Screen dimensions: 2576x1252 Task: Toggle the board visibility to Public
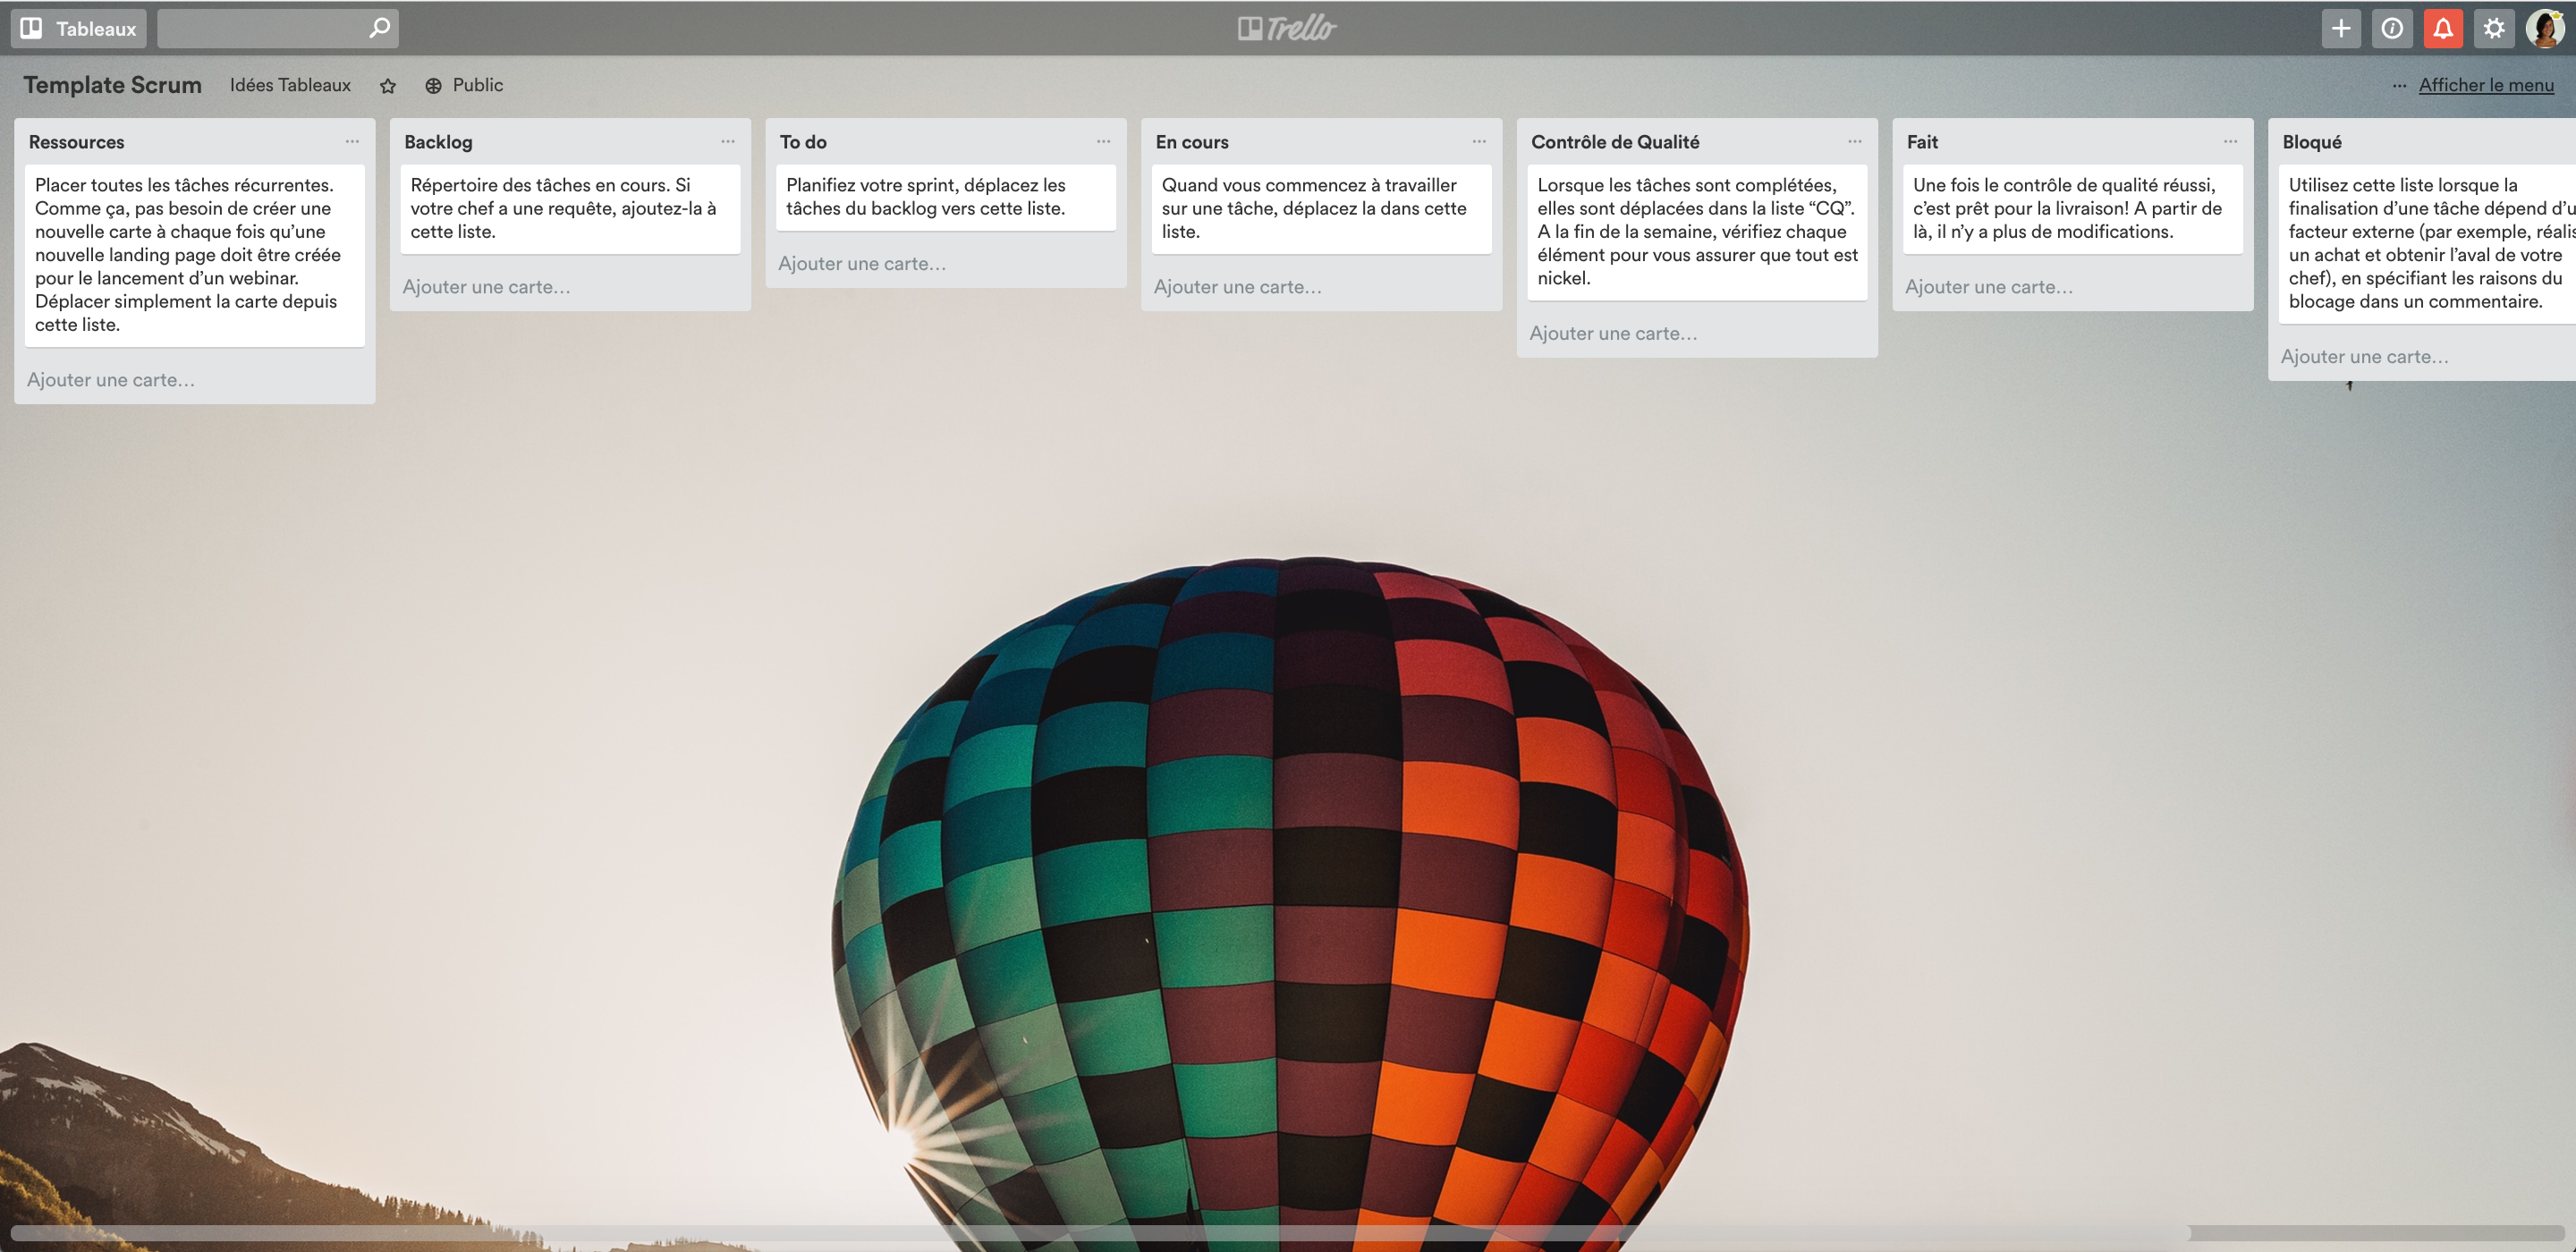pyautogui.click(x=463, y=84)
